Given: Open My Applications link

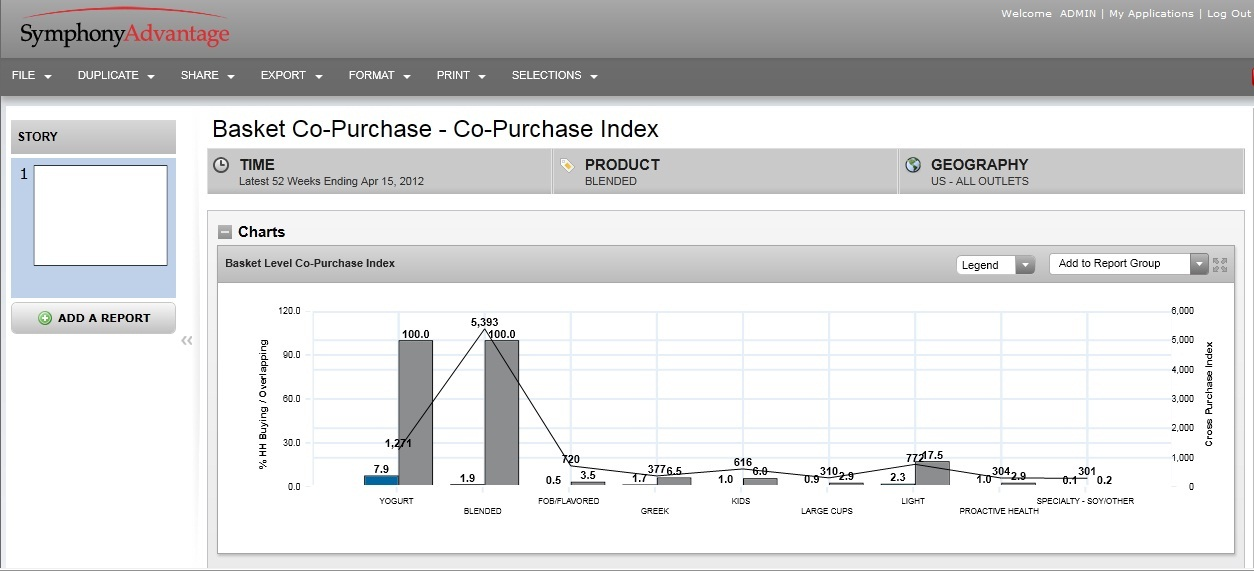Looking at the screenshot, I should pyautogui.click(x=1151, y=14).
